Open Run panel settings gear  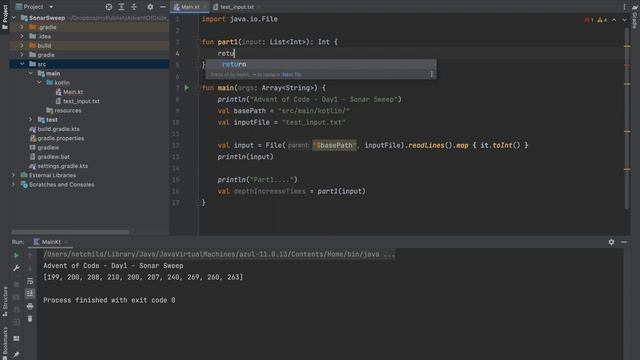pyautogui.click(x=611, y=242)
